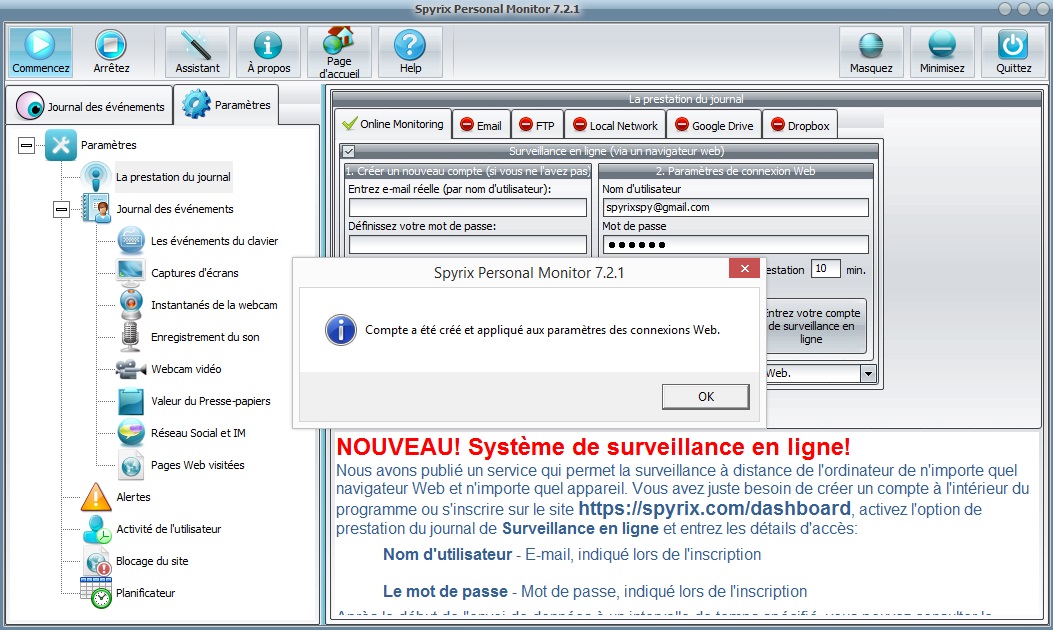Open Pages Web visitées settings
This screenshot has height=630, width=1053.
tap(197, 465)
